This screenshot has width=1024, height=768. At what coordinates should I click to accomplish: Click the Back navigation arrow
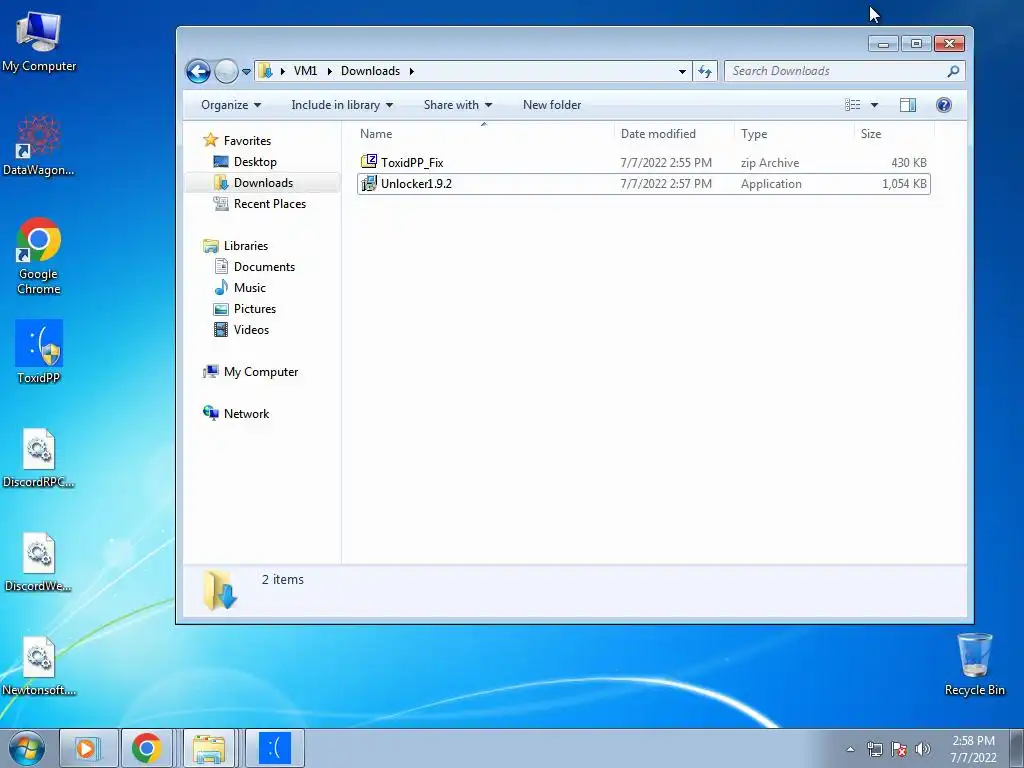[199, 71]
